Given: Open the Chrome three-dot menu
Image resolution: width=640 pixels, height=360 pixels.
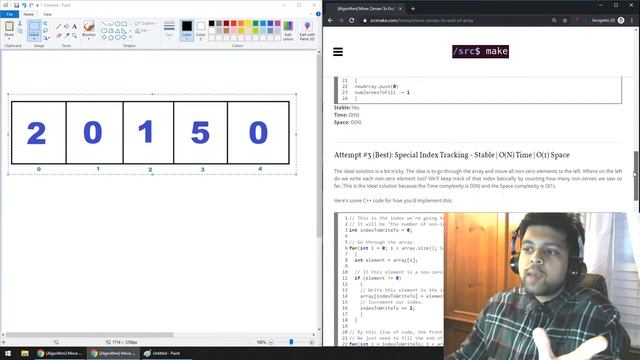Looking at the screenshot, I should pos(632,20).
